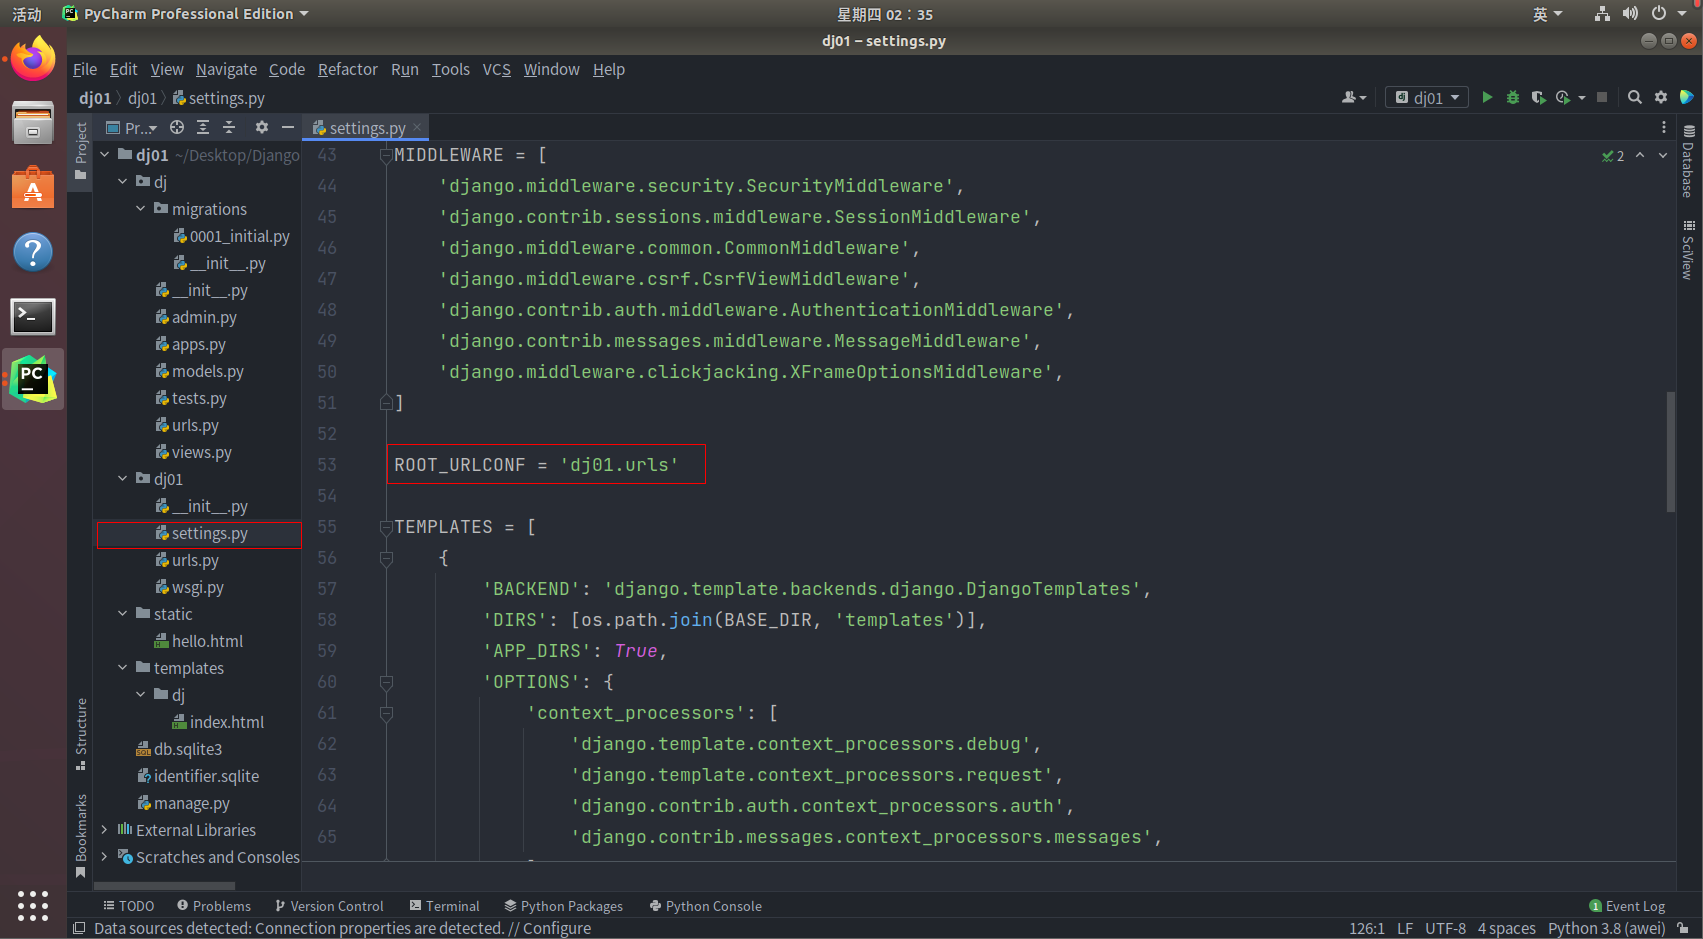
Task: Collapse the migrations folder in tree
Action: tap(141, 209)
